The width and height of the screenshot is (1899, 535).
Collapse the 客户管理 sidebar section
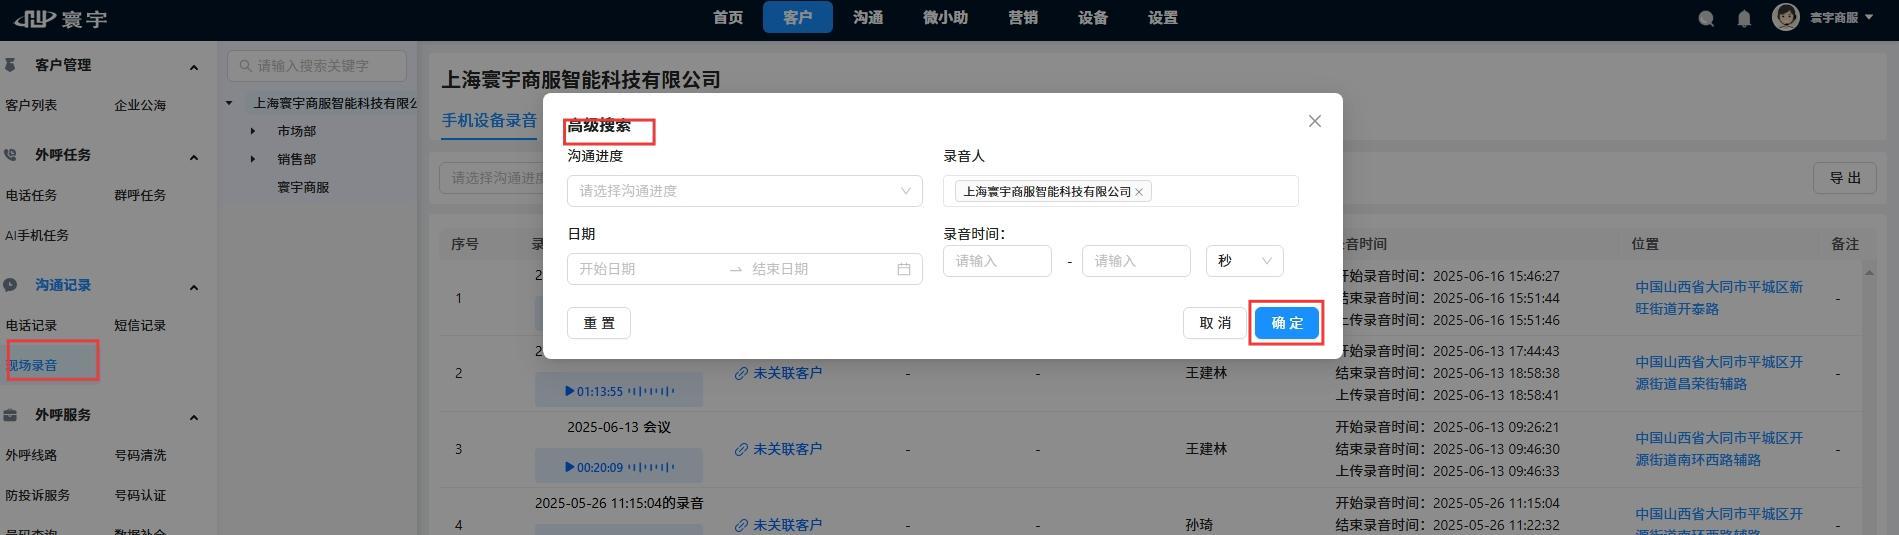(x=194, y=67)
